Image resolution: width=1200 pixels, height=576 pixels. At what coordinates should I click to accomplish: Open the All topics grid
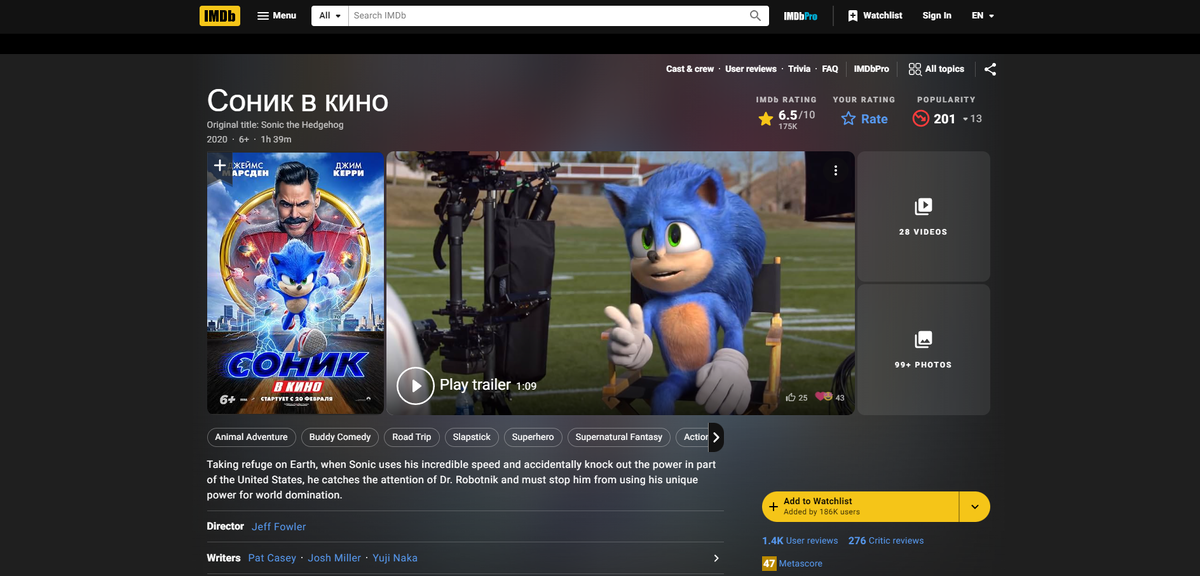pyautogui.click(x=937, y=69)
